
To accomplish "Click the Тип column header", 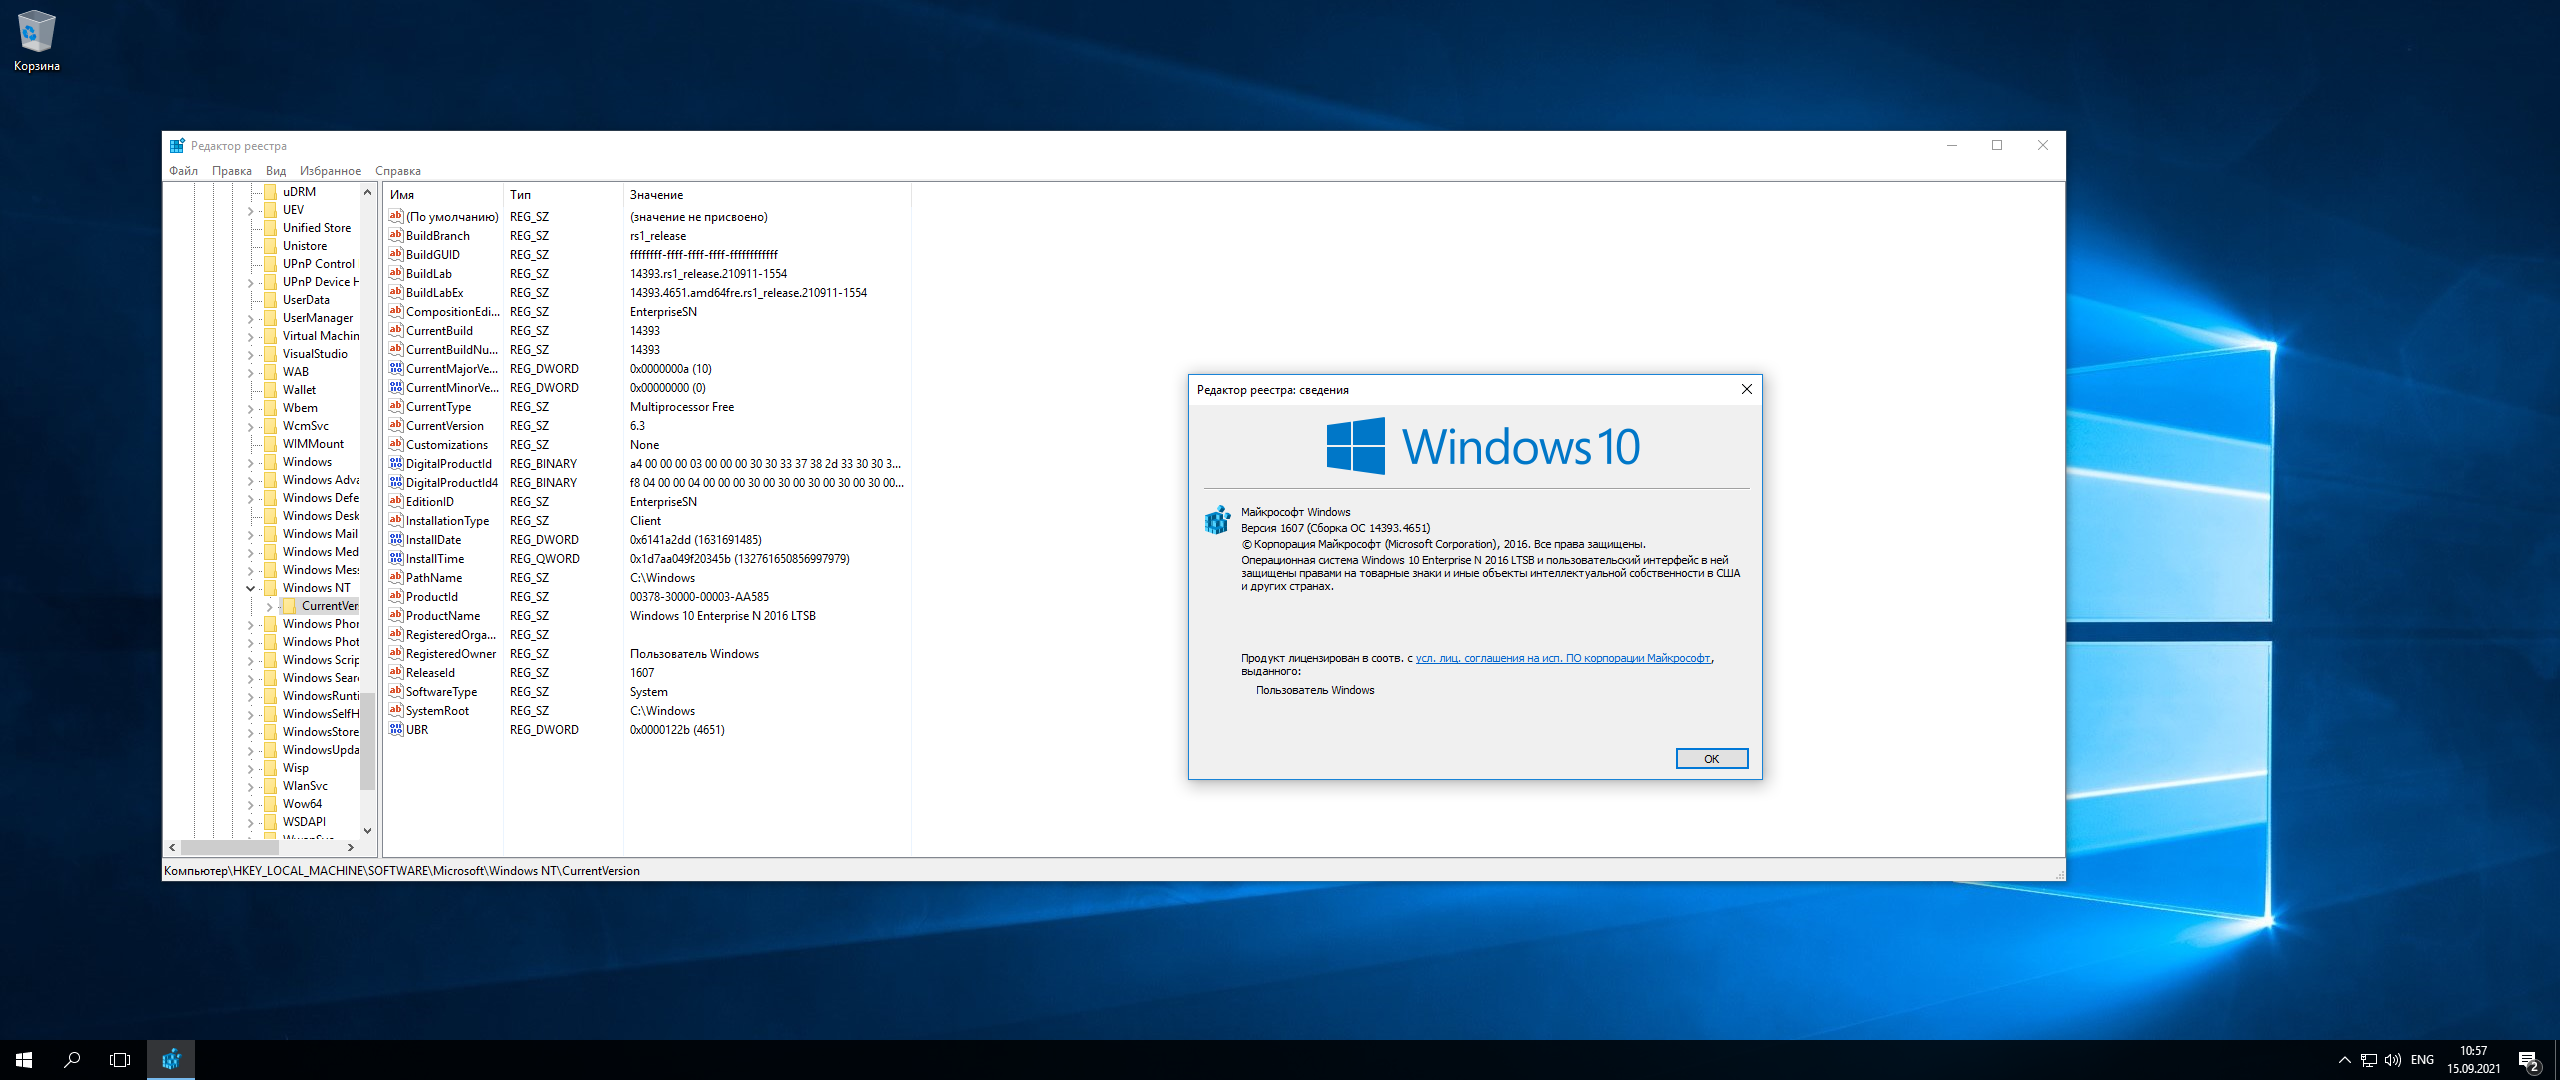I will [563, 195].
